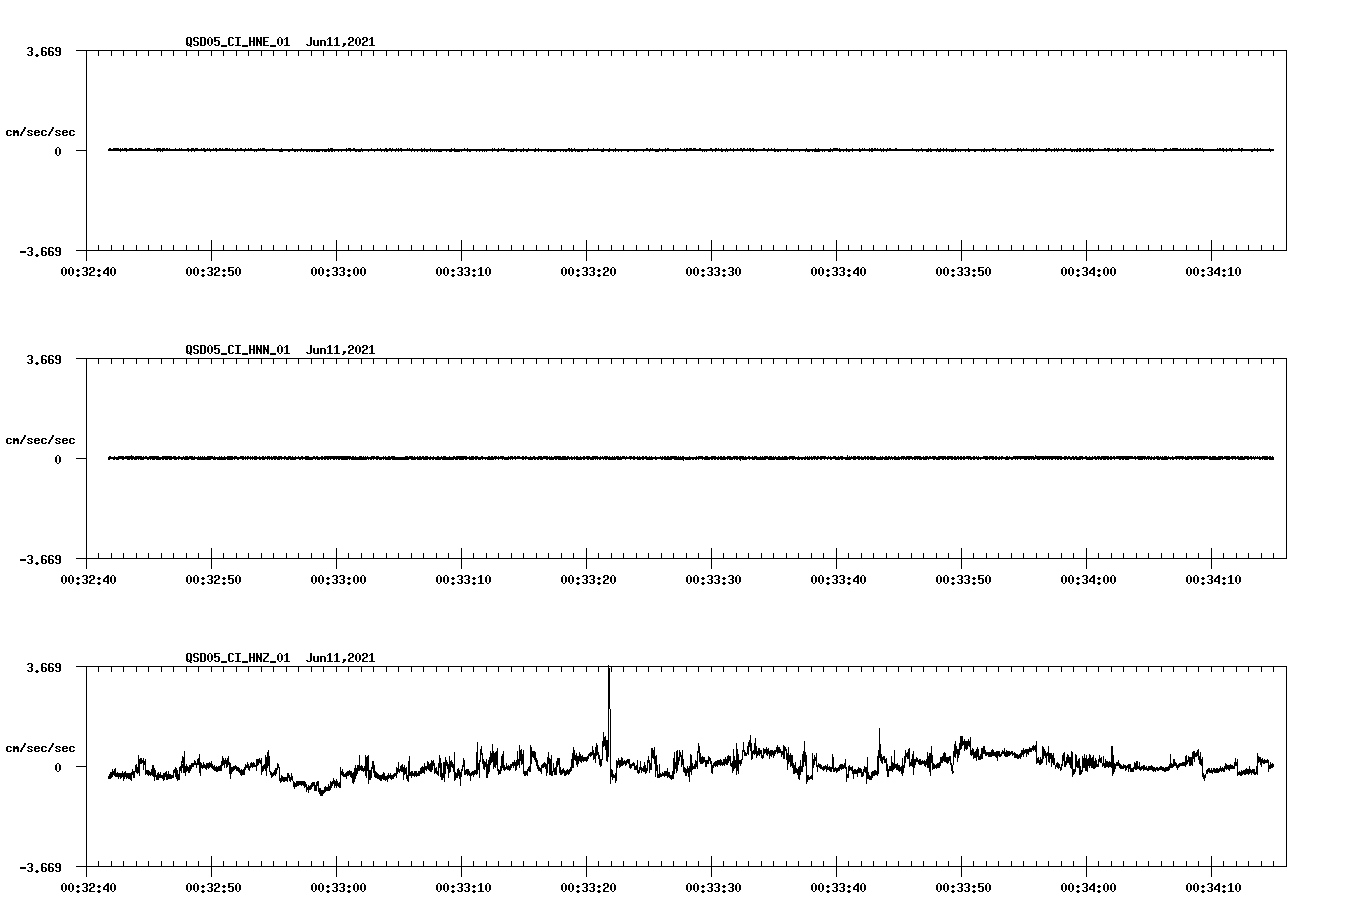Click the QSD05_CI_HNZ_01 channel title
Screen dimensions: 1358x924
[238, 658]
